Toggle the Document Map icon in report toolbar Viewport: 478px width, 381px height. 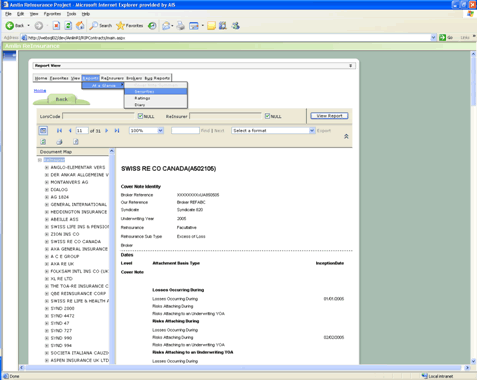pos(43,131)
